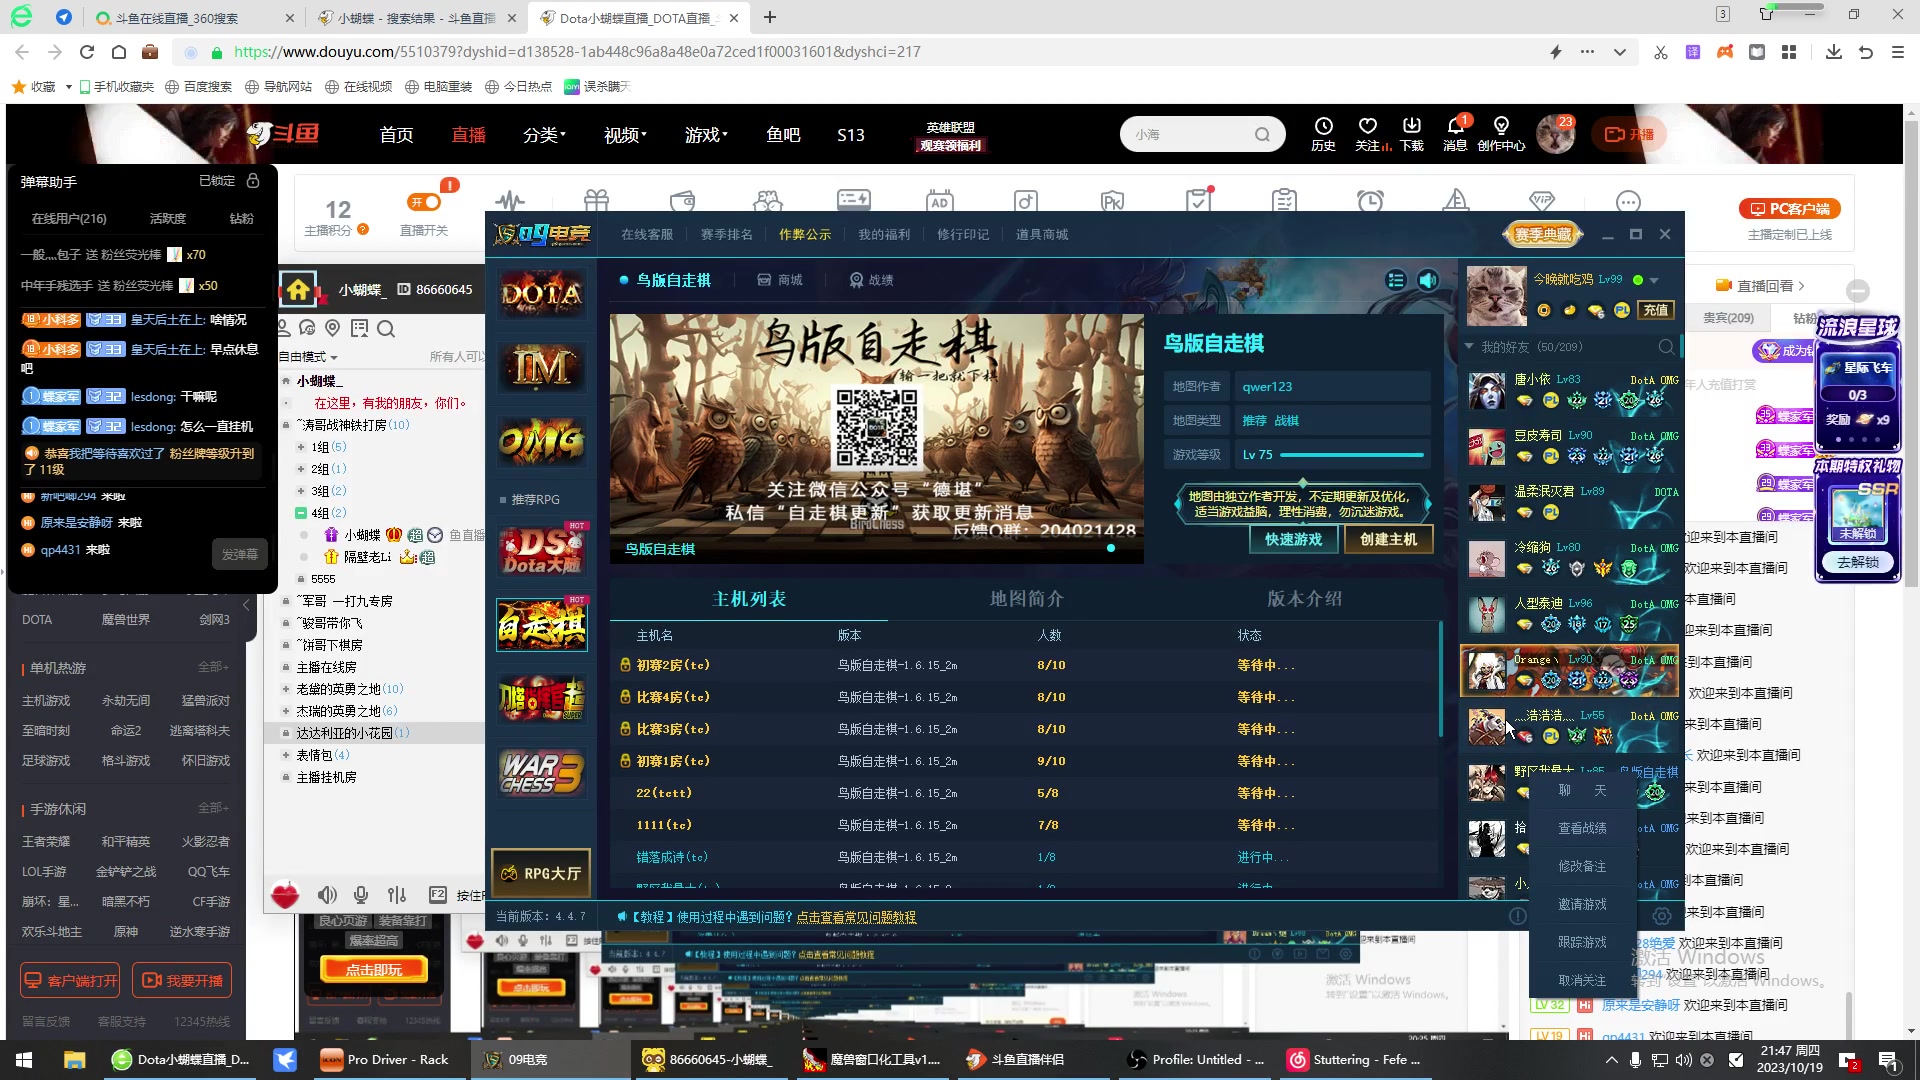Click the 我要开播 button
The height and width of the screenshot is (1080, 1920).
click(182, 981)
